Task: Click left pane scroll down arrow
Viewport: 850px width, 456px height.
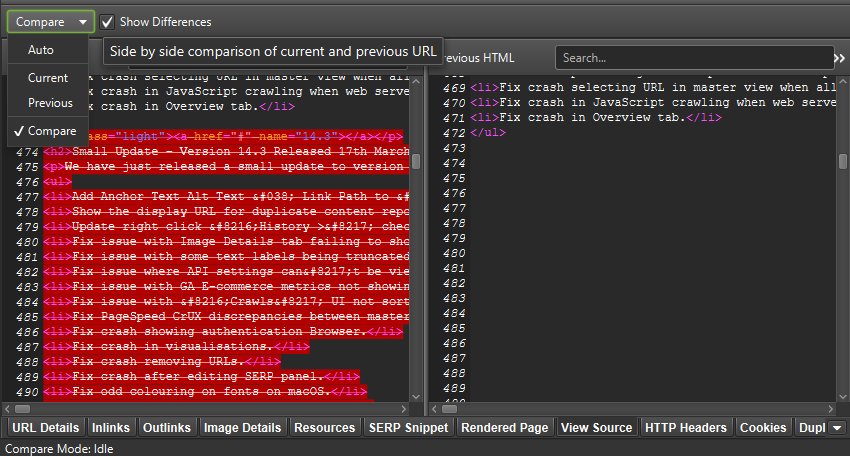Action: (416, 397)
